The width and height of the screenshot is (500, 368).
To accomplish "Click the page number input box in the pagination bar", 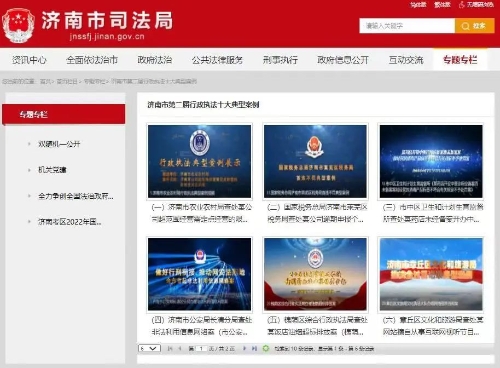I will tap(201, 348).
